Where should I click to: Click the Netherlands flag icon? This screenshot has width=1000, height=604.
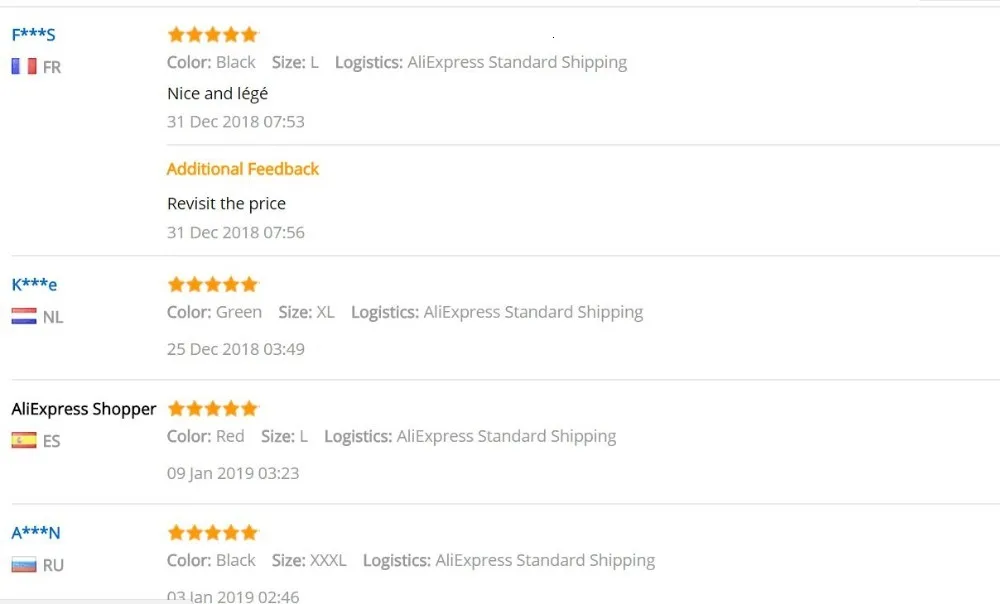click(x=24, y=316)
